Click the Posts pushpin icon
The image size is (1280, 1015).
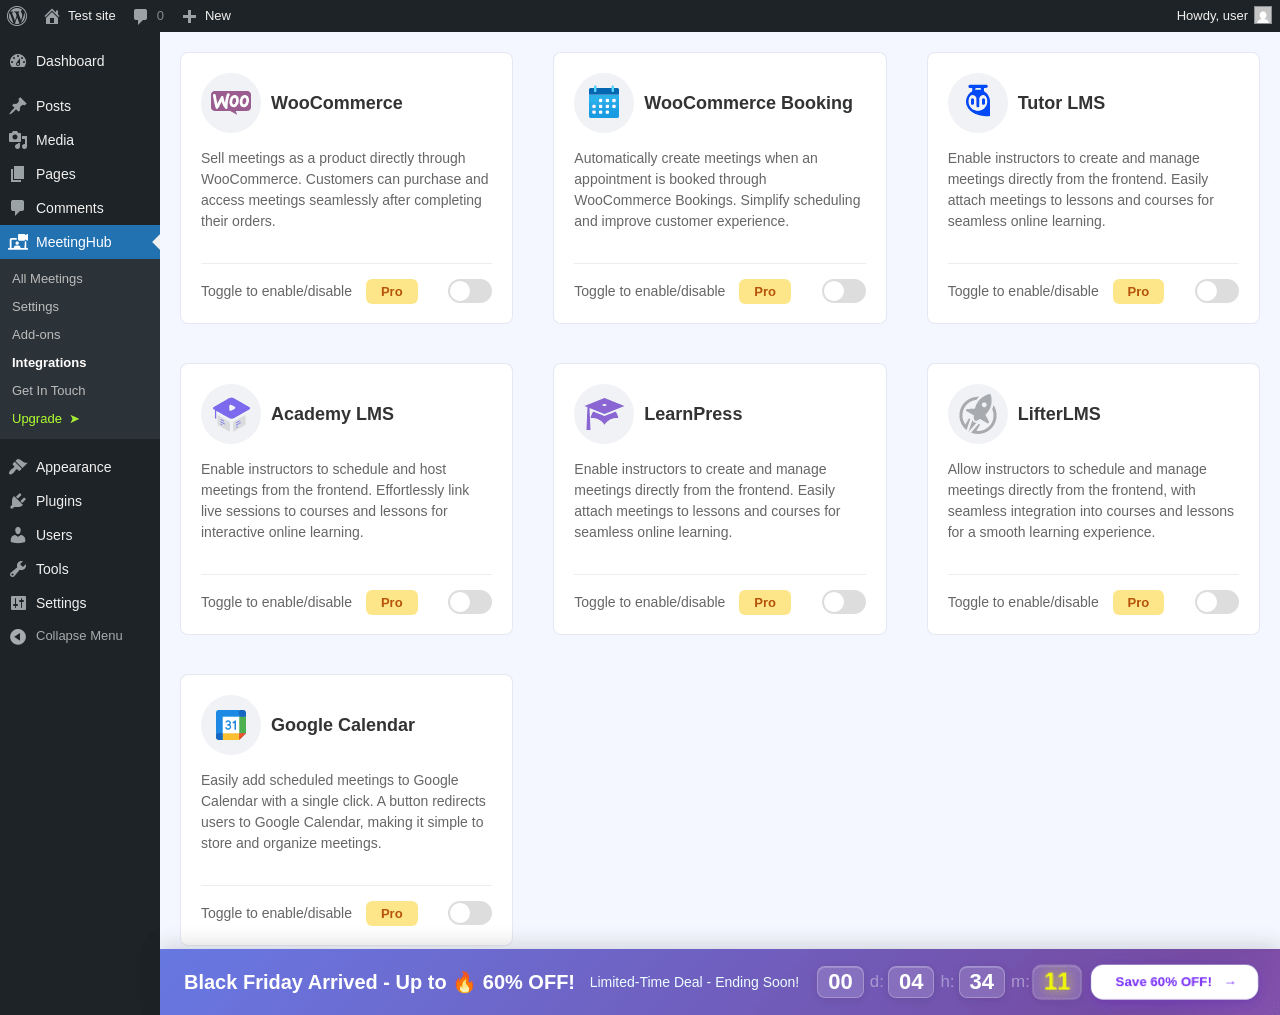point(18,106)
